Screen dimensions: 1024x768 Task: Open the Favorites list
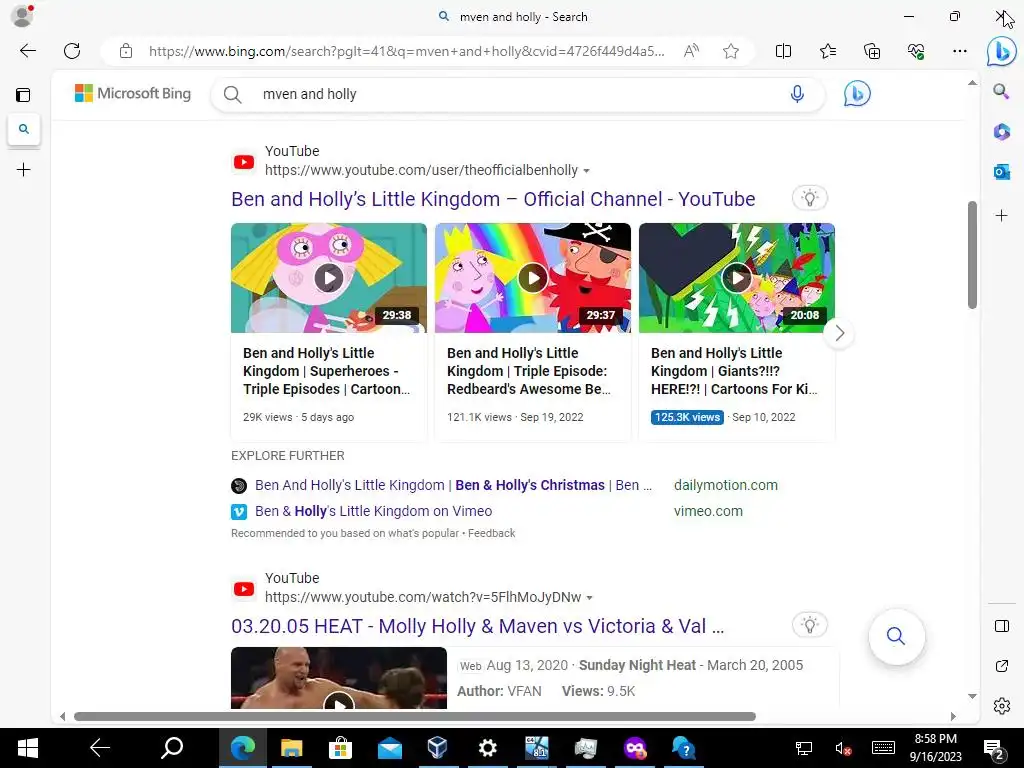827,51
